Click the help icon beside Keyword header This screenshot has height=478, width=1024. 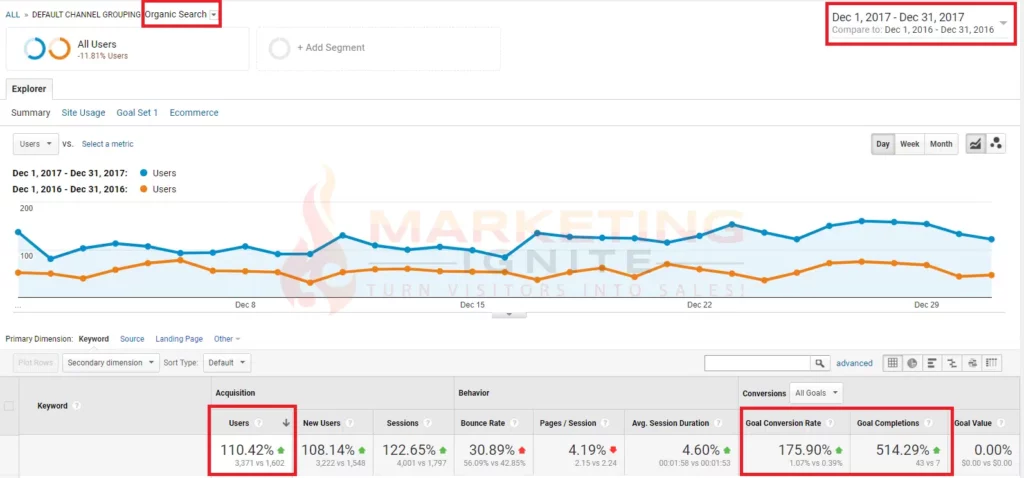77,406
